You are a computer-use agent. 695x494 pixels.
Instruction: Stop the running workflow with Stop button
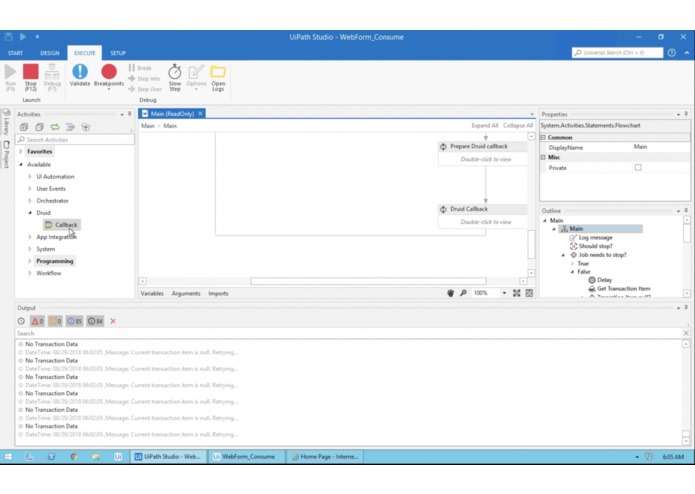point(31,77)
